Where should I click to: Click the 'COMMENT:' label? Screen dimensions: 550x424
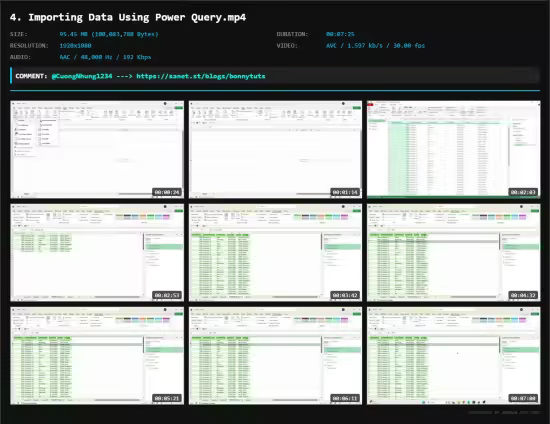click(31, 76)
